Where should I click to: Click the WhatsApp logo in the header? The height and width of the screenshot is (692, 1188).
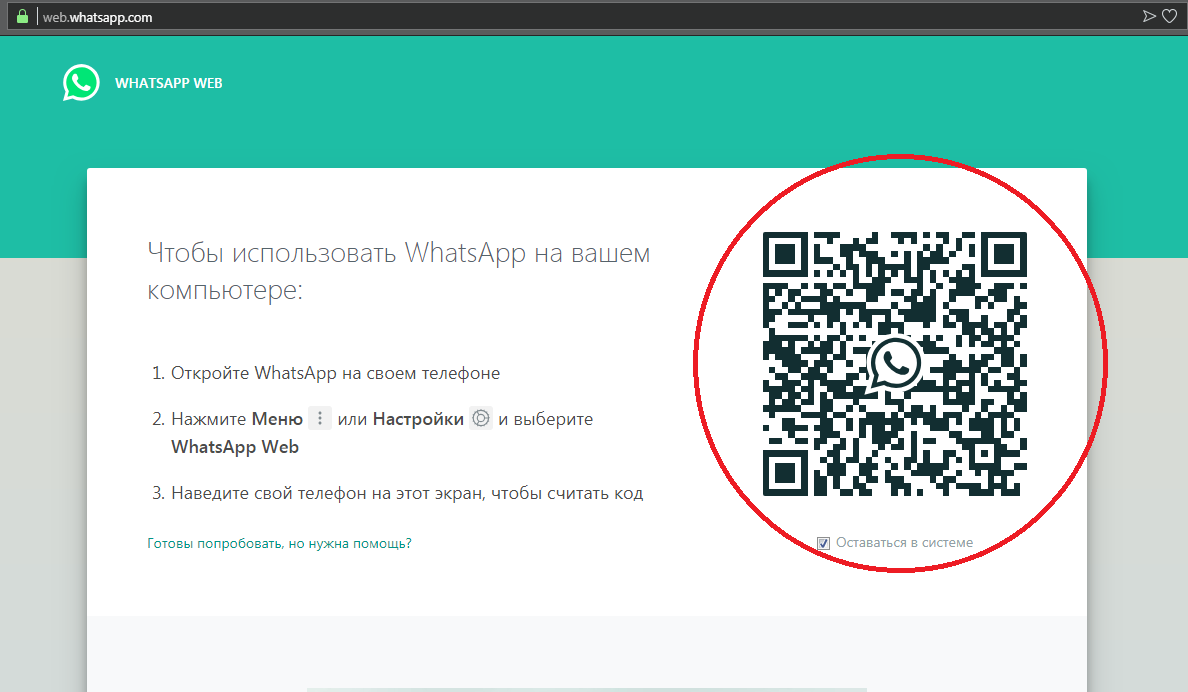click(x=81, y=83)
